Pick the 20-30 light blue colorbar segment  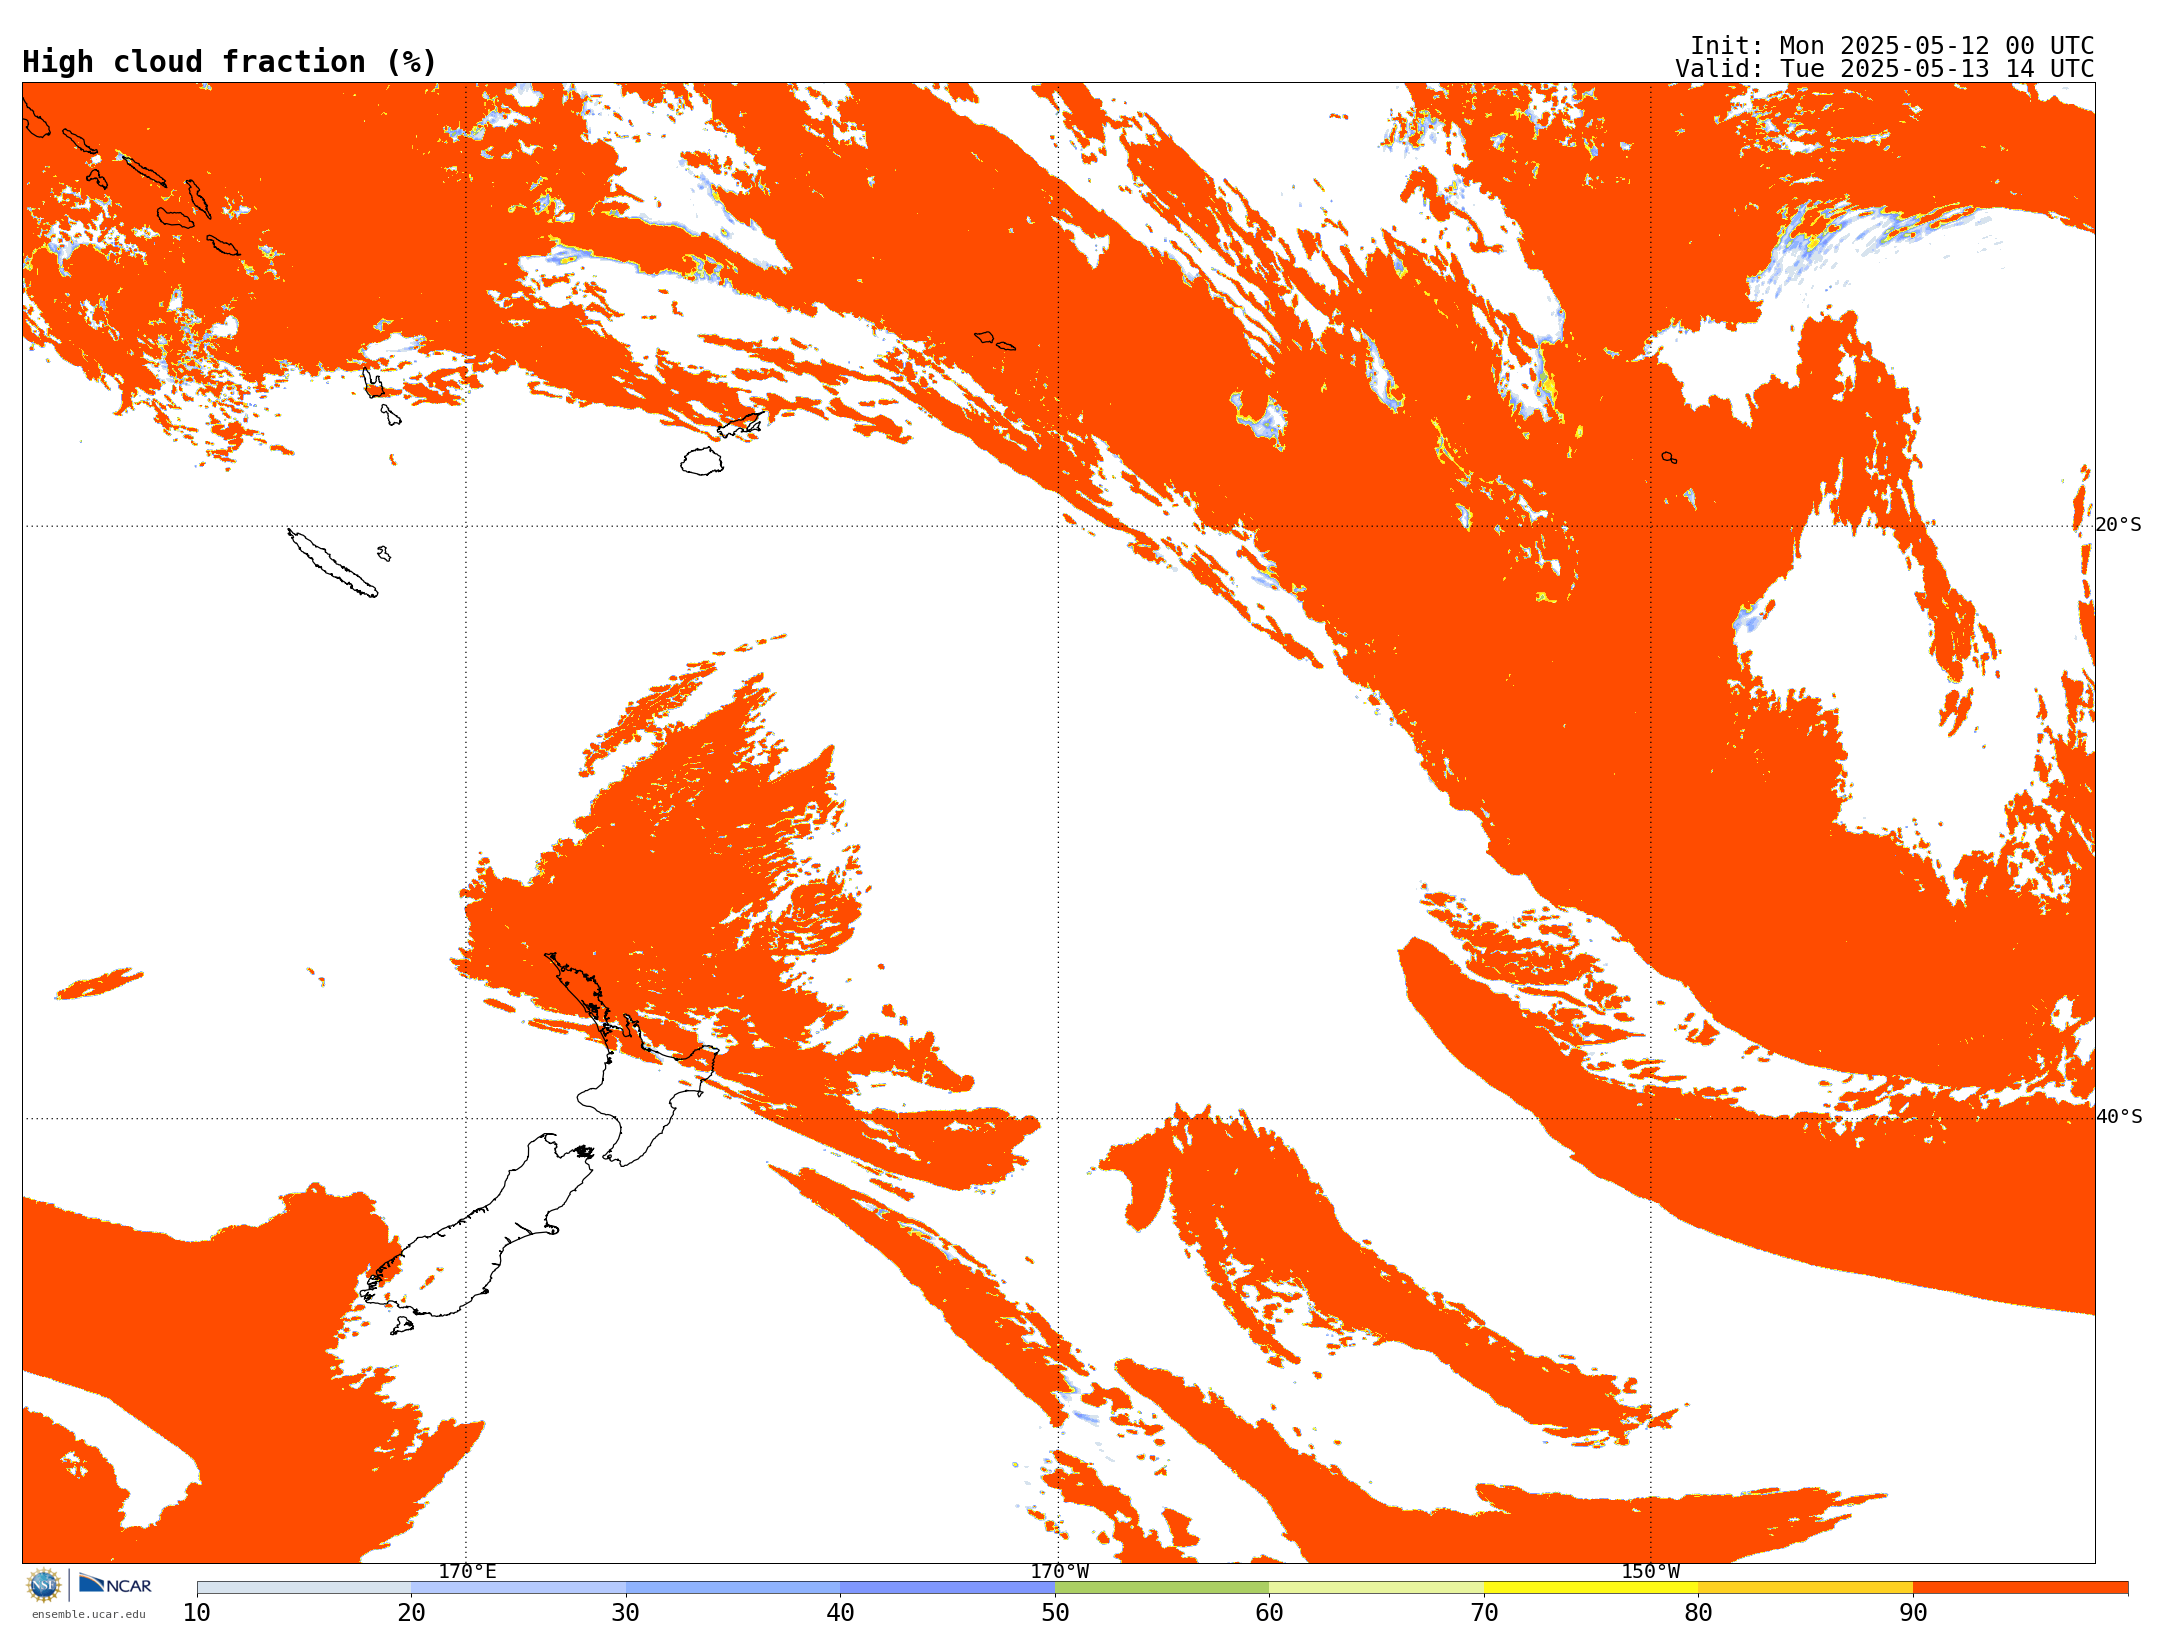pos(518,1588)
